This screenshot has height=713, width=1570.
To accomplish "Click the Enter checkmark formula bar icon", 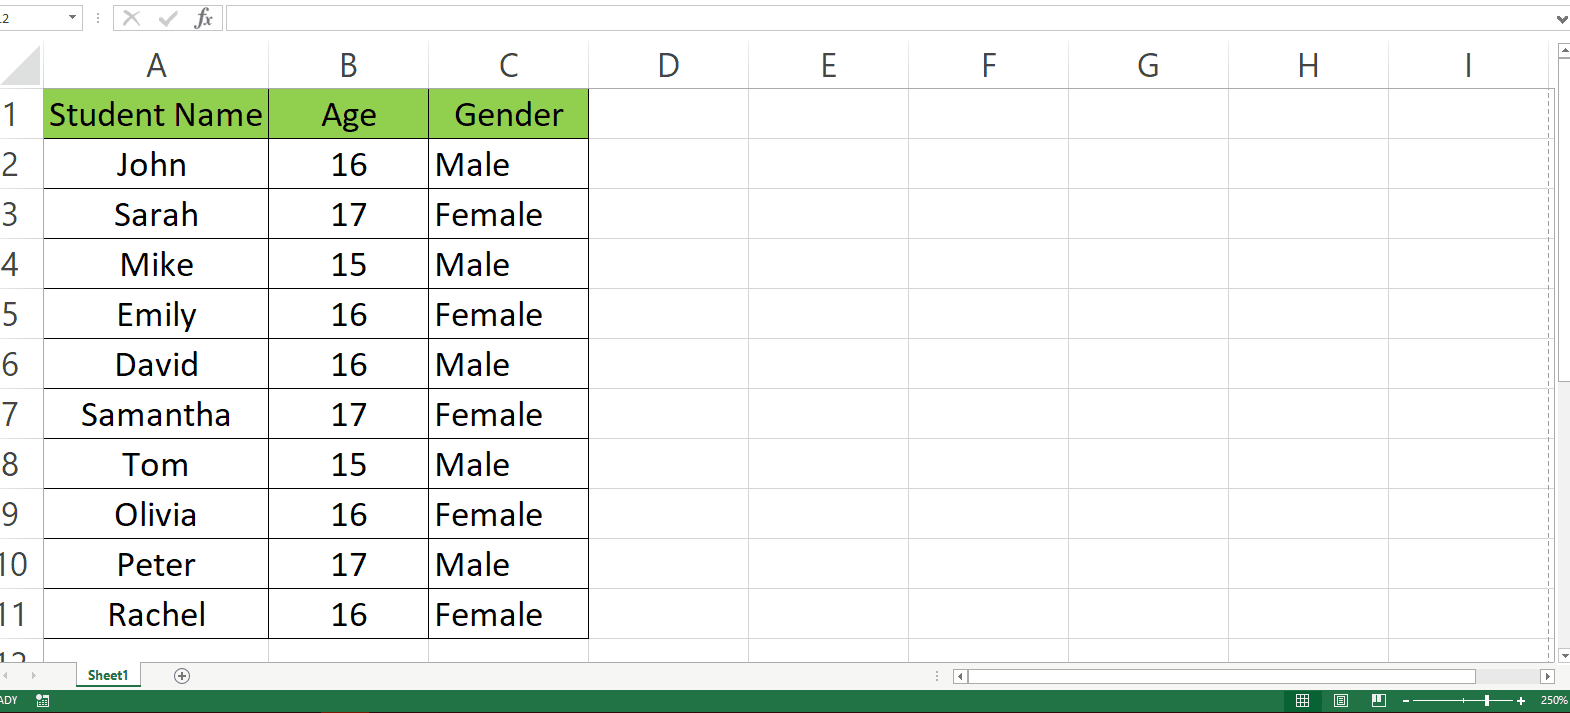I will click(x=167, y=17).
